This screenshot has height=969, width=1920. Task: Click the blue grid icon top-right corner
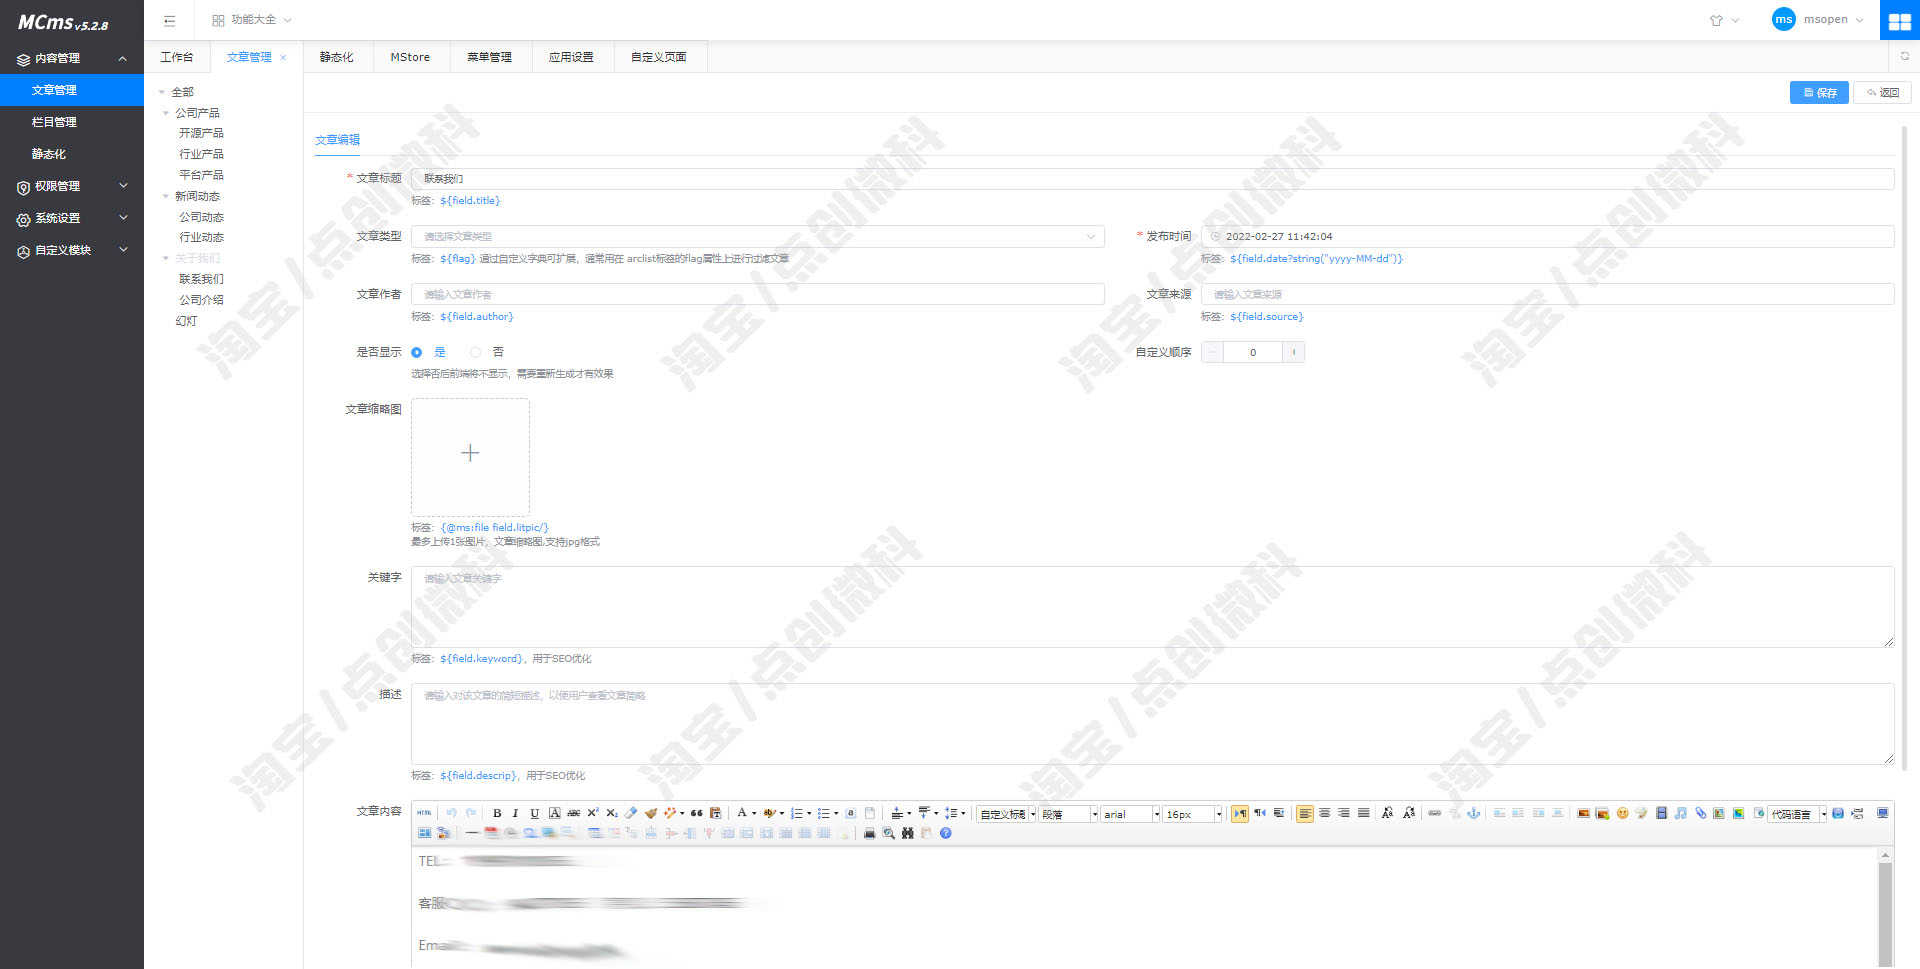1900,21
